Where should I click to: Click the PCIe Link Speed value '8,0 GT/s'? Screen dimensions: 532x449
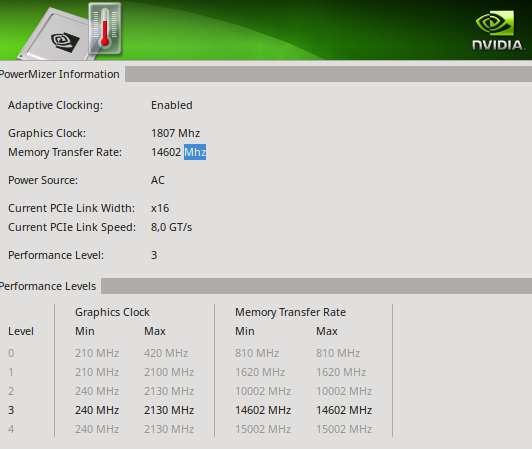click(171, 227)
